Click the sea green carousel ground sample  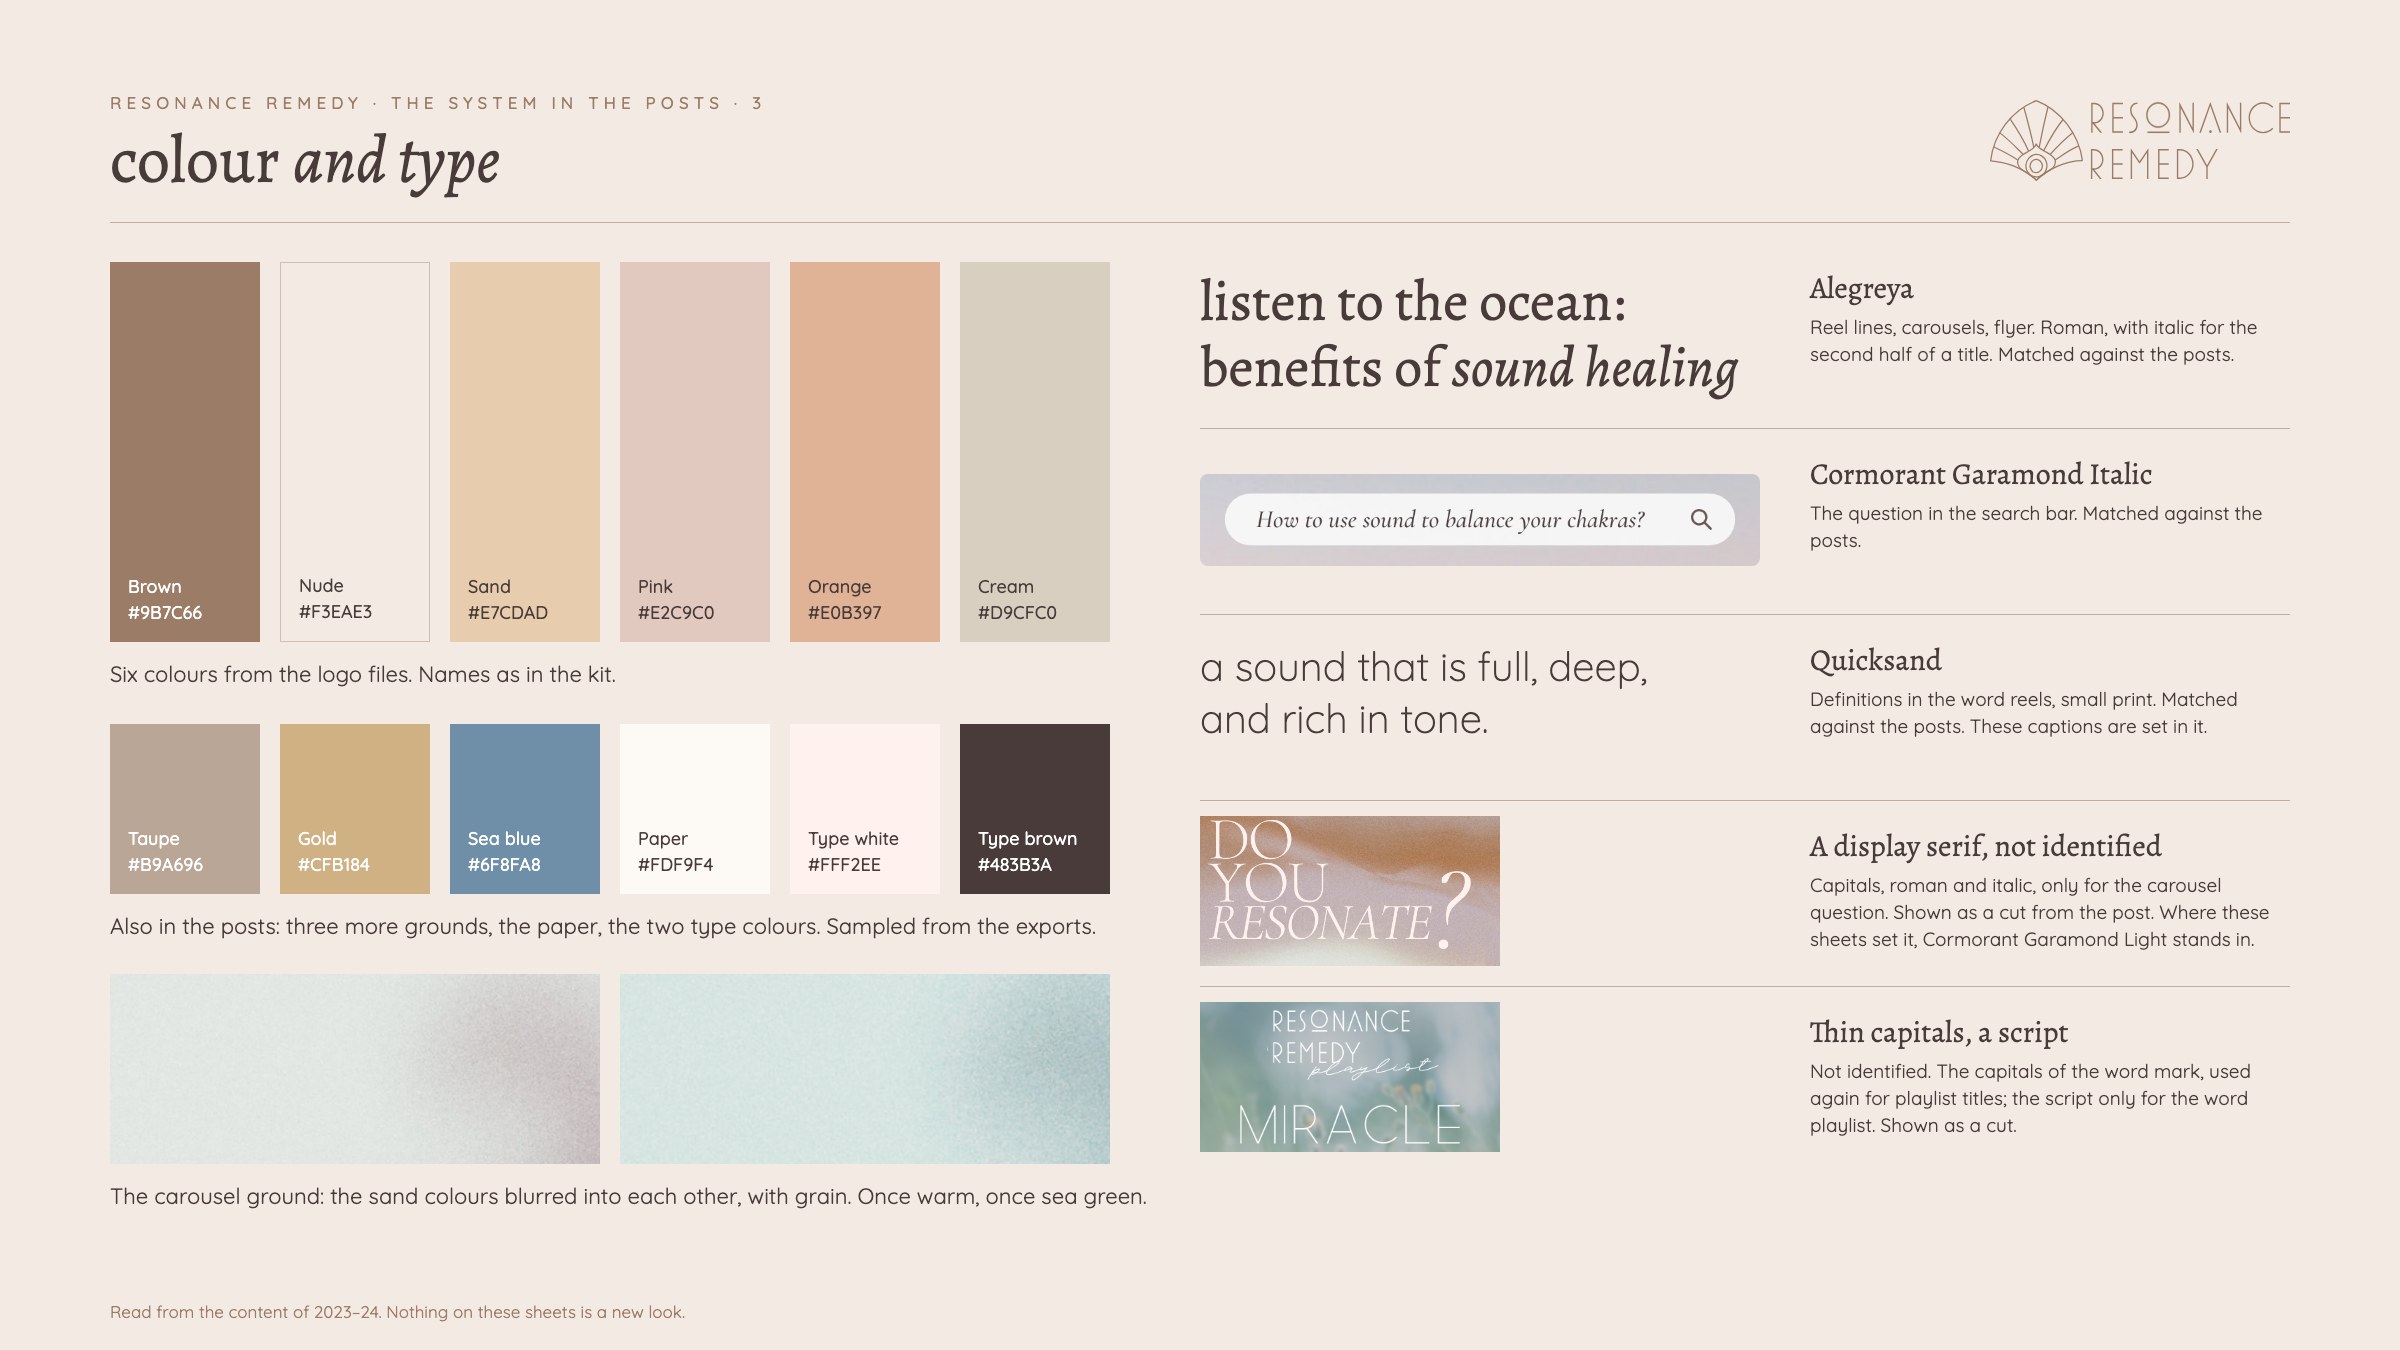[865, 1069]
